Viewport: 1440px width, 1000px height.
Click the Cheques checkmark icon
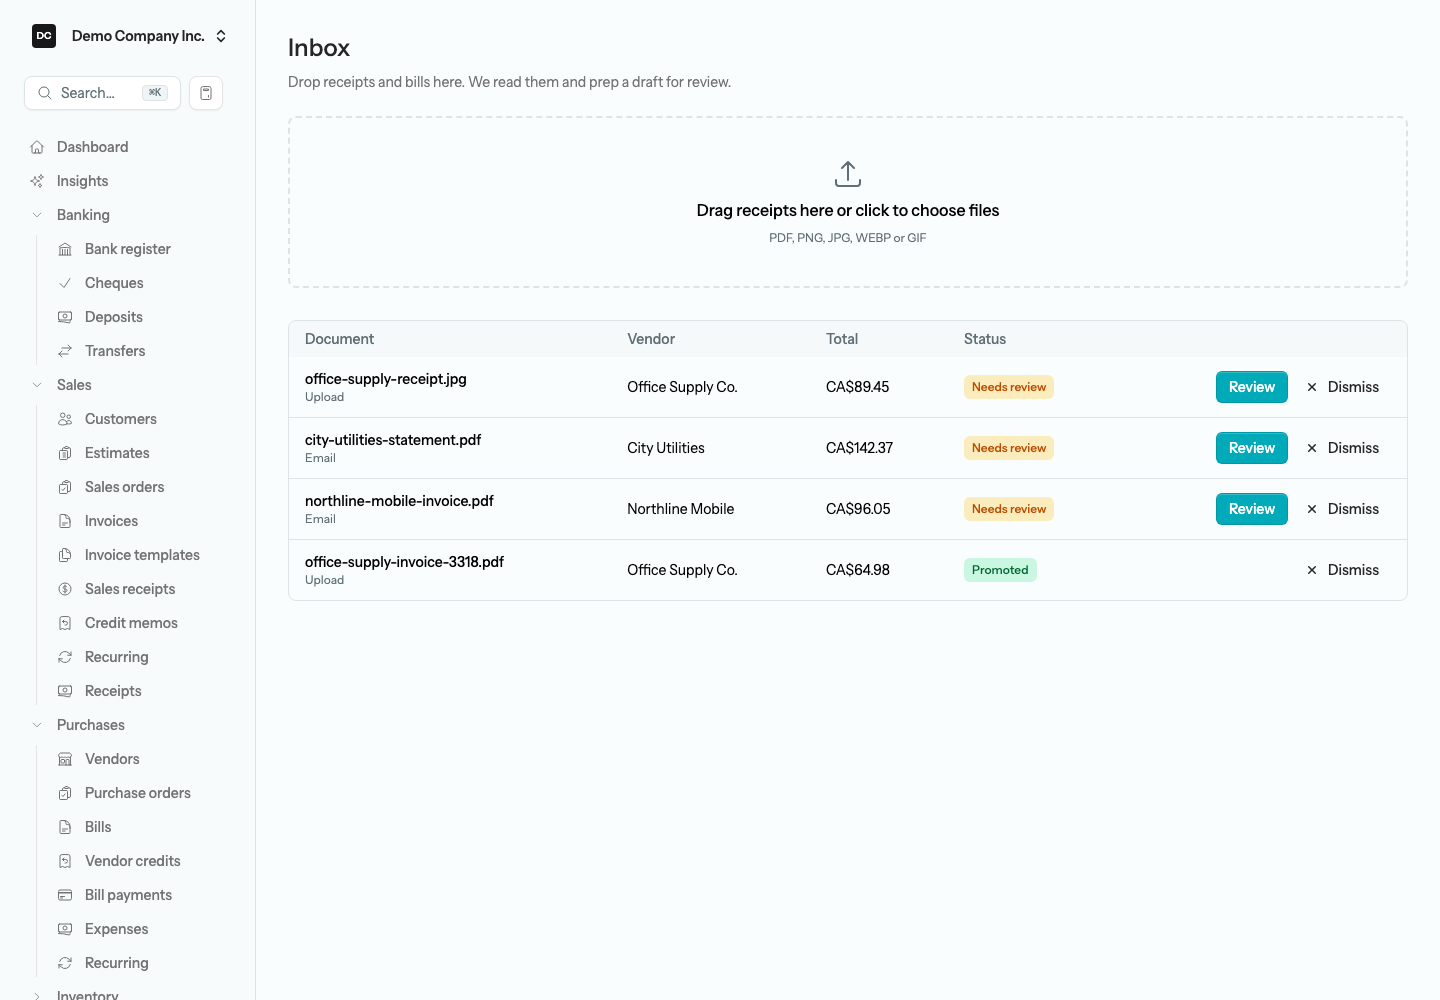coord(65,283)
